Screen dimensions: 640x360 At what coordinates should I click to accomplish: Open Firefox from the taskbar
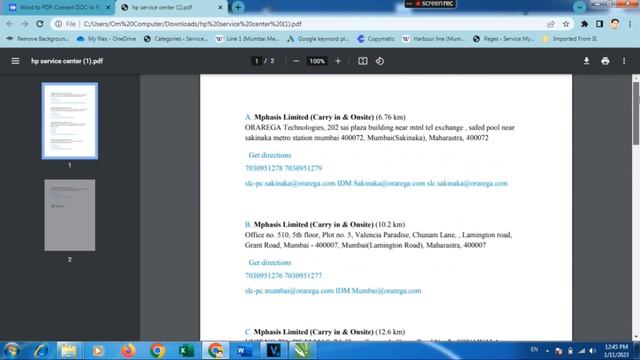tap(128, 351)
